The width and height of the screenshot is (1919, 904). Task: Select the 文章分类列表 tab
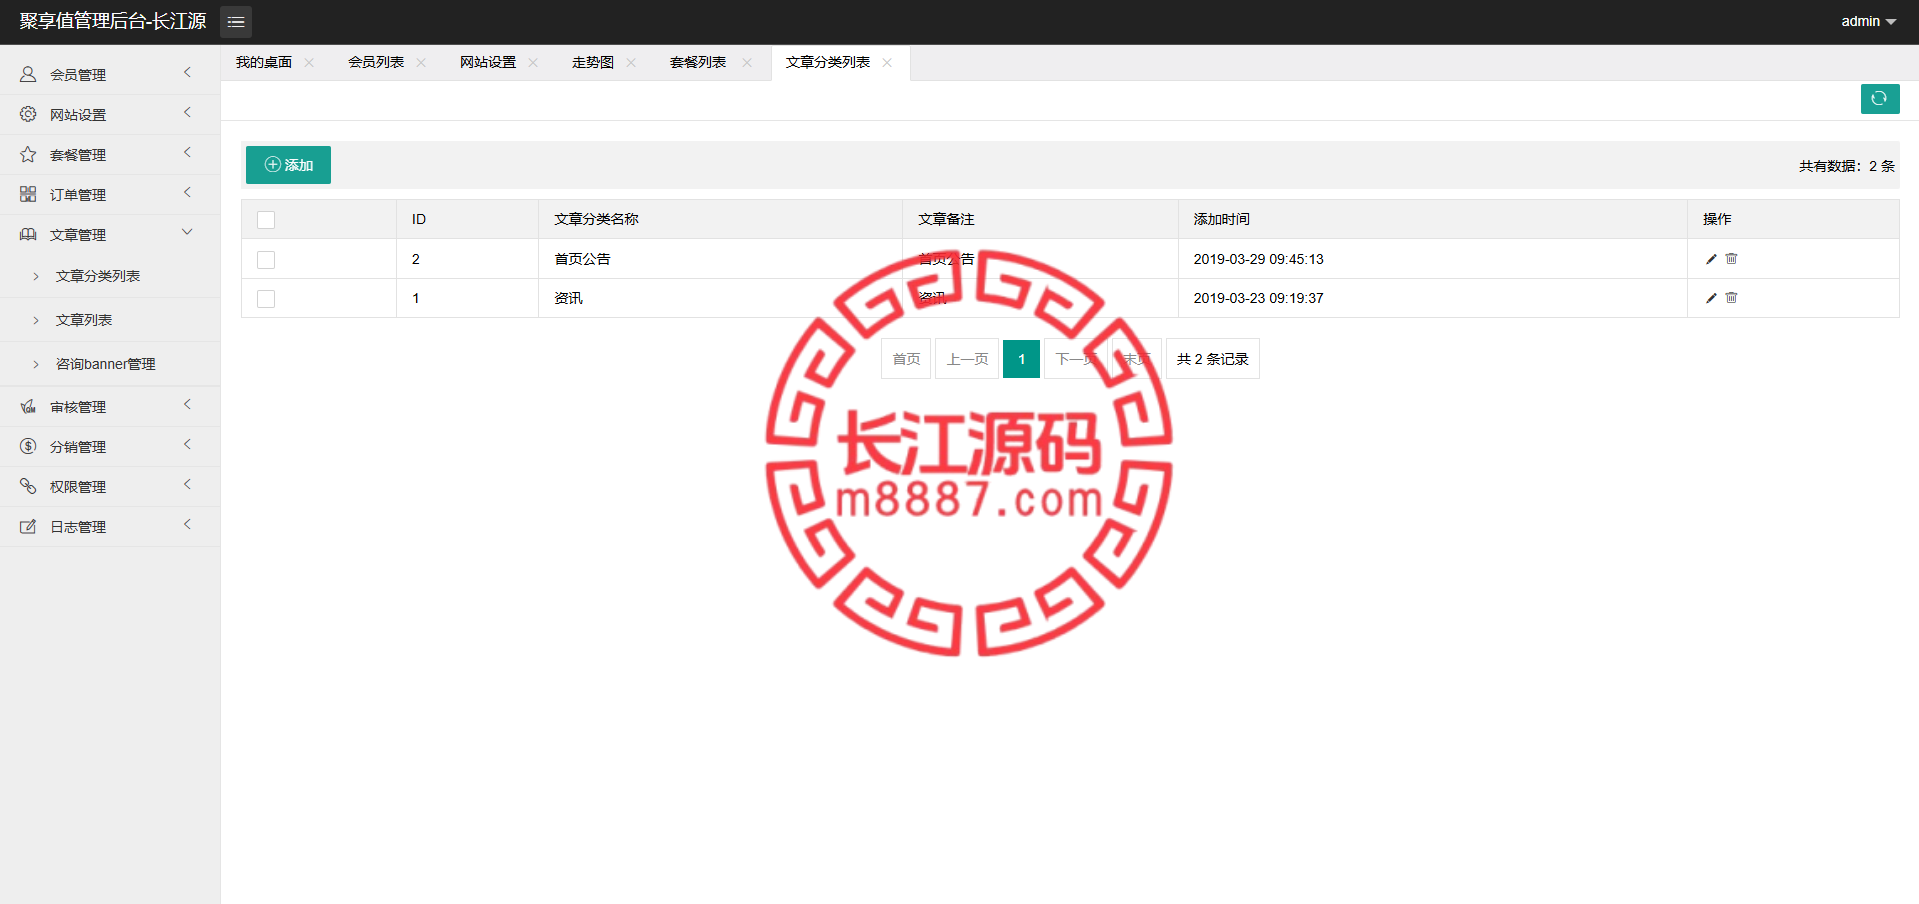tap(828, 62)
